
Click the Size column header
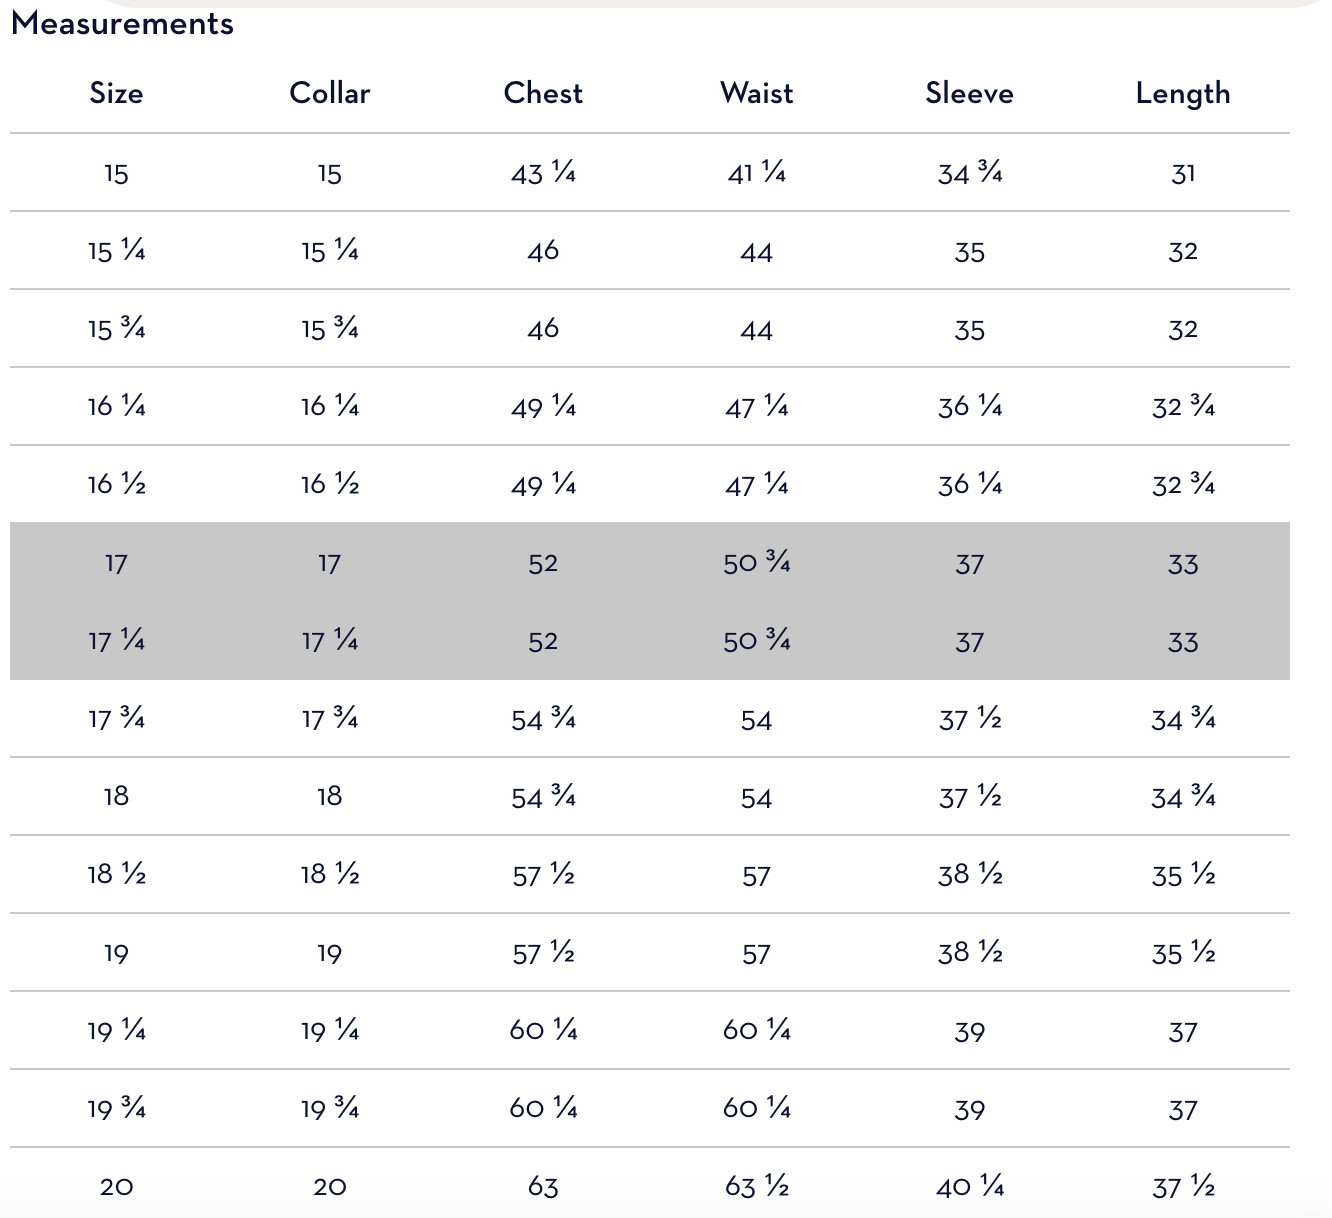point(116,93)
